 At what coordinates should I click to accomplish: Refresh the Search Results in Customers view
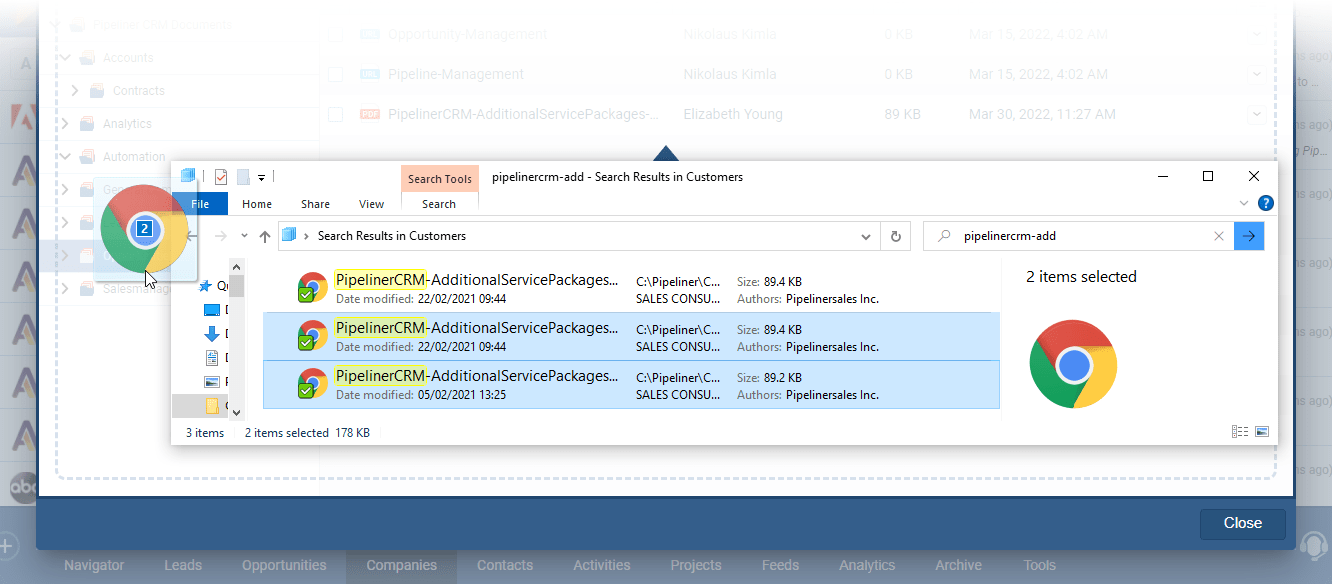[x=895, y=236]
